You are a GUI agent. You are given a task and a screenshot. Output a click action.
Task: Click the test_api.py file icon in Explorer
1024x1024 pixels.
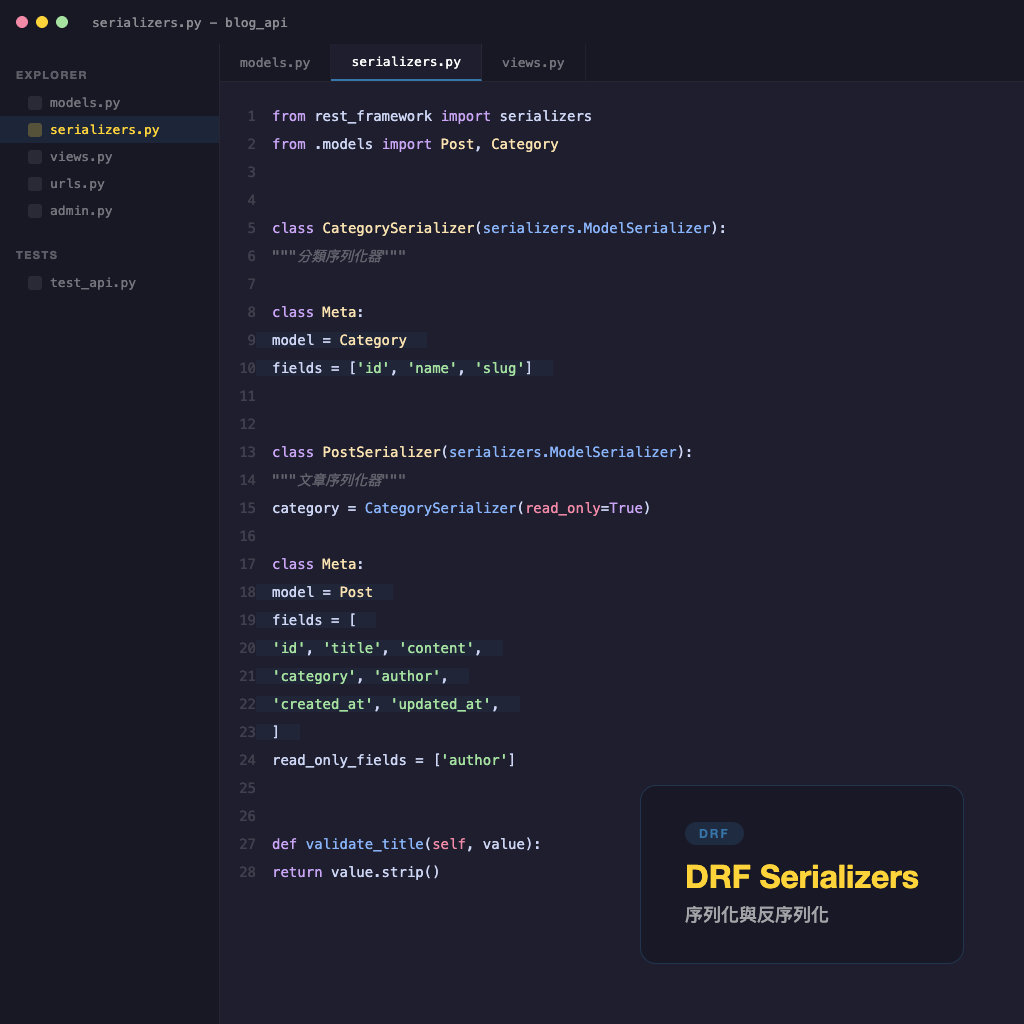coord(35,283)
